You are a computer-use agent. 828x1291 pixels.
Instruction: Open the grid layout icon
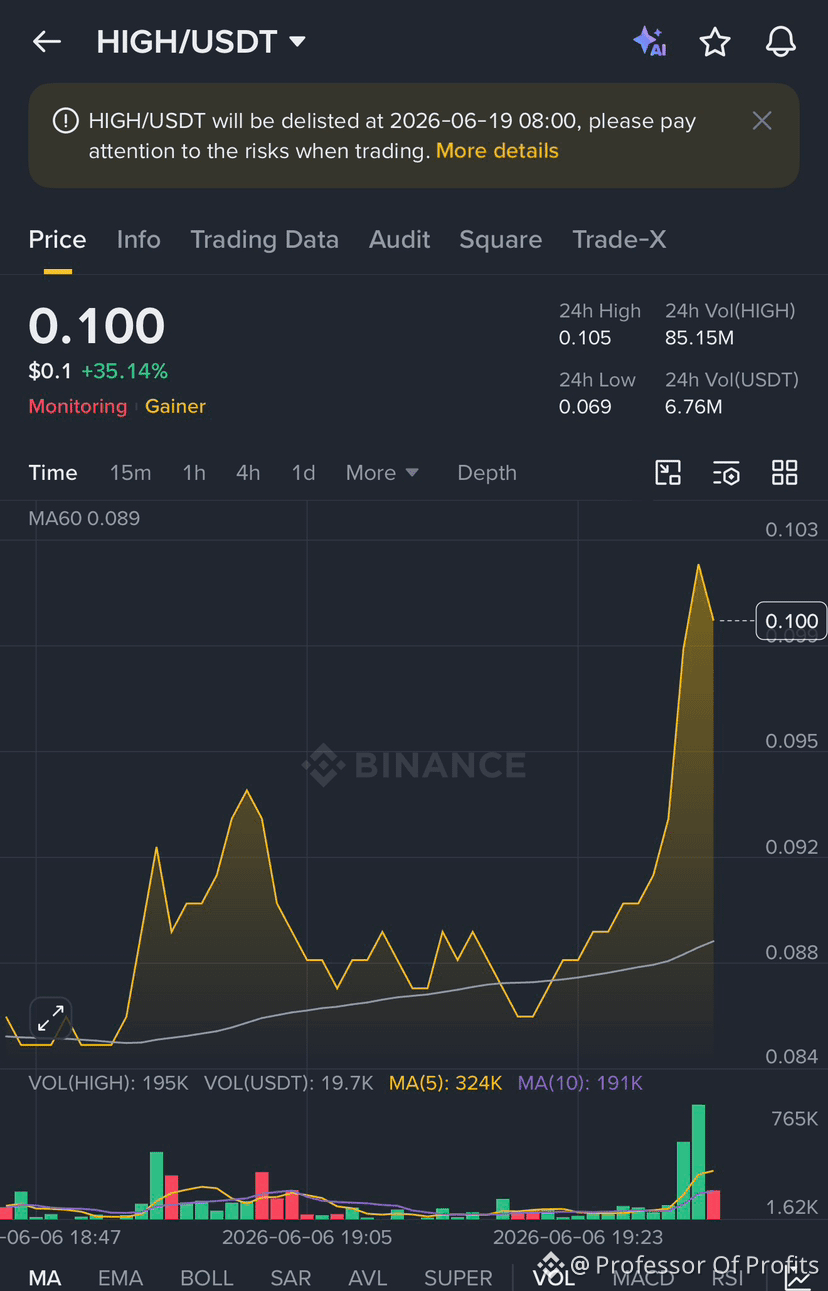point(785,473)
